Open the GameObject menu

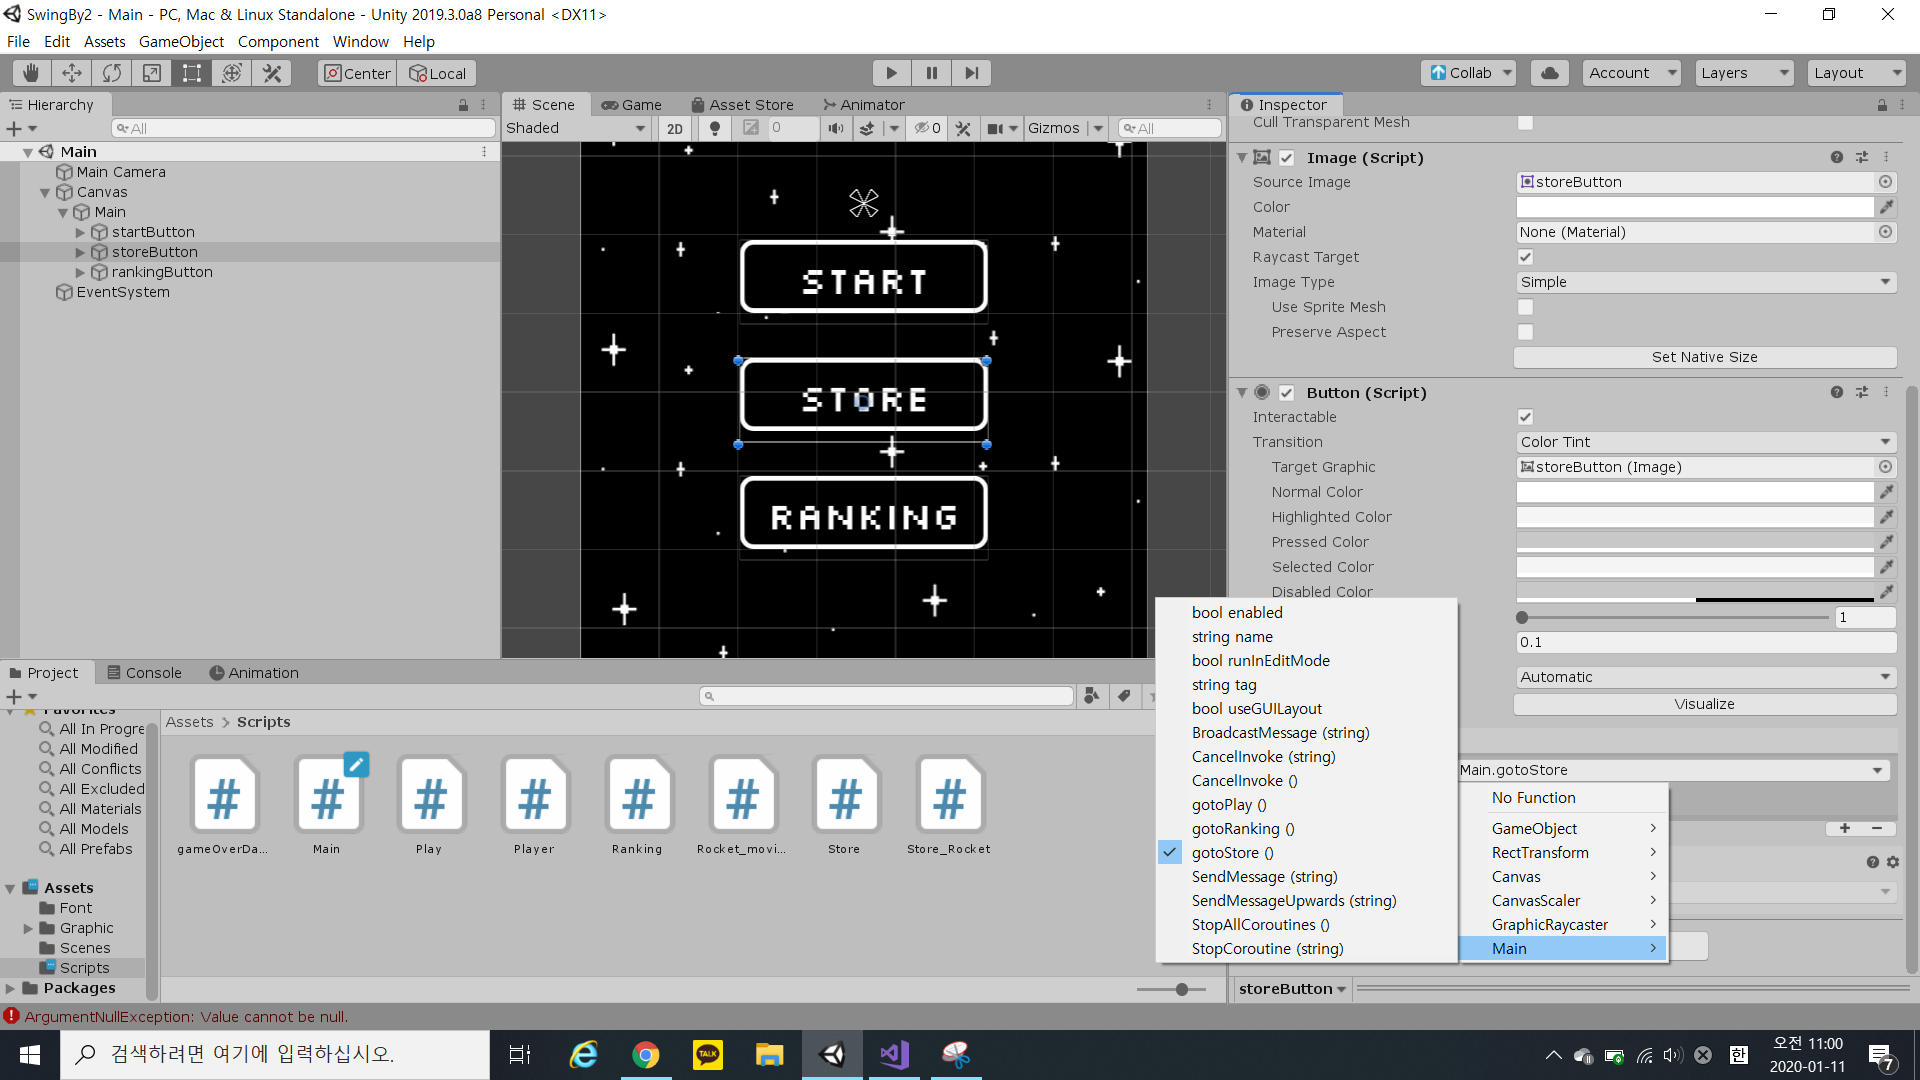[x=181, y=41]
